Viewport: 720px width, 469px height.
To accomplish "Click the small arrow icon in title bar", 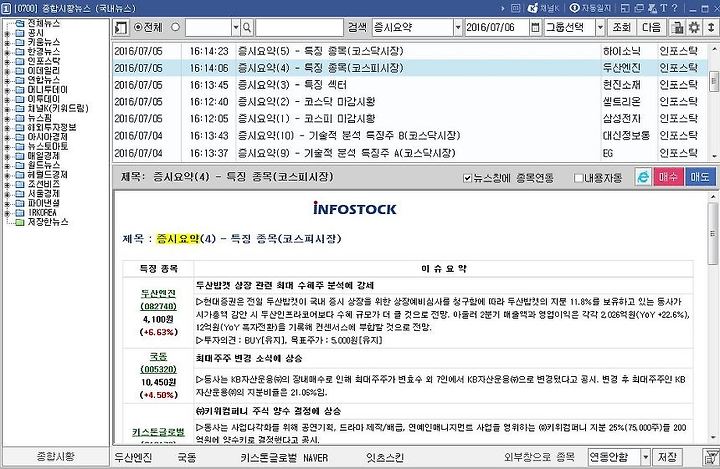I will [502, 8].
